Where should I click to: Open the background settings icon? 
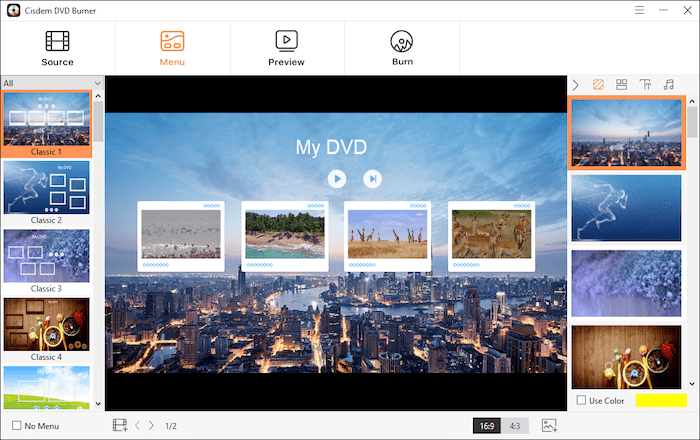(598, 84)
